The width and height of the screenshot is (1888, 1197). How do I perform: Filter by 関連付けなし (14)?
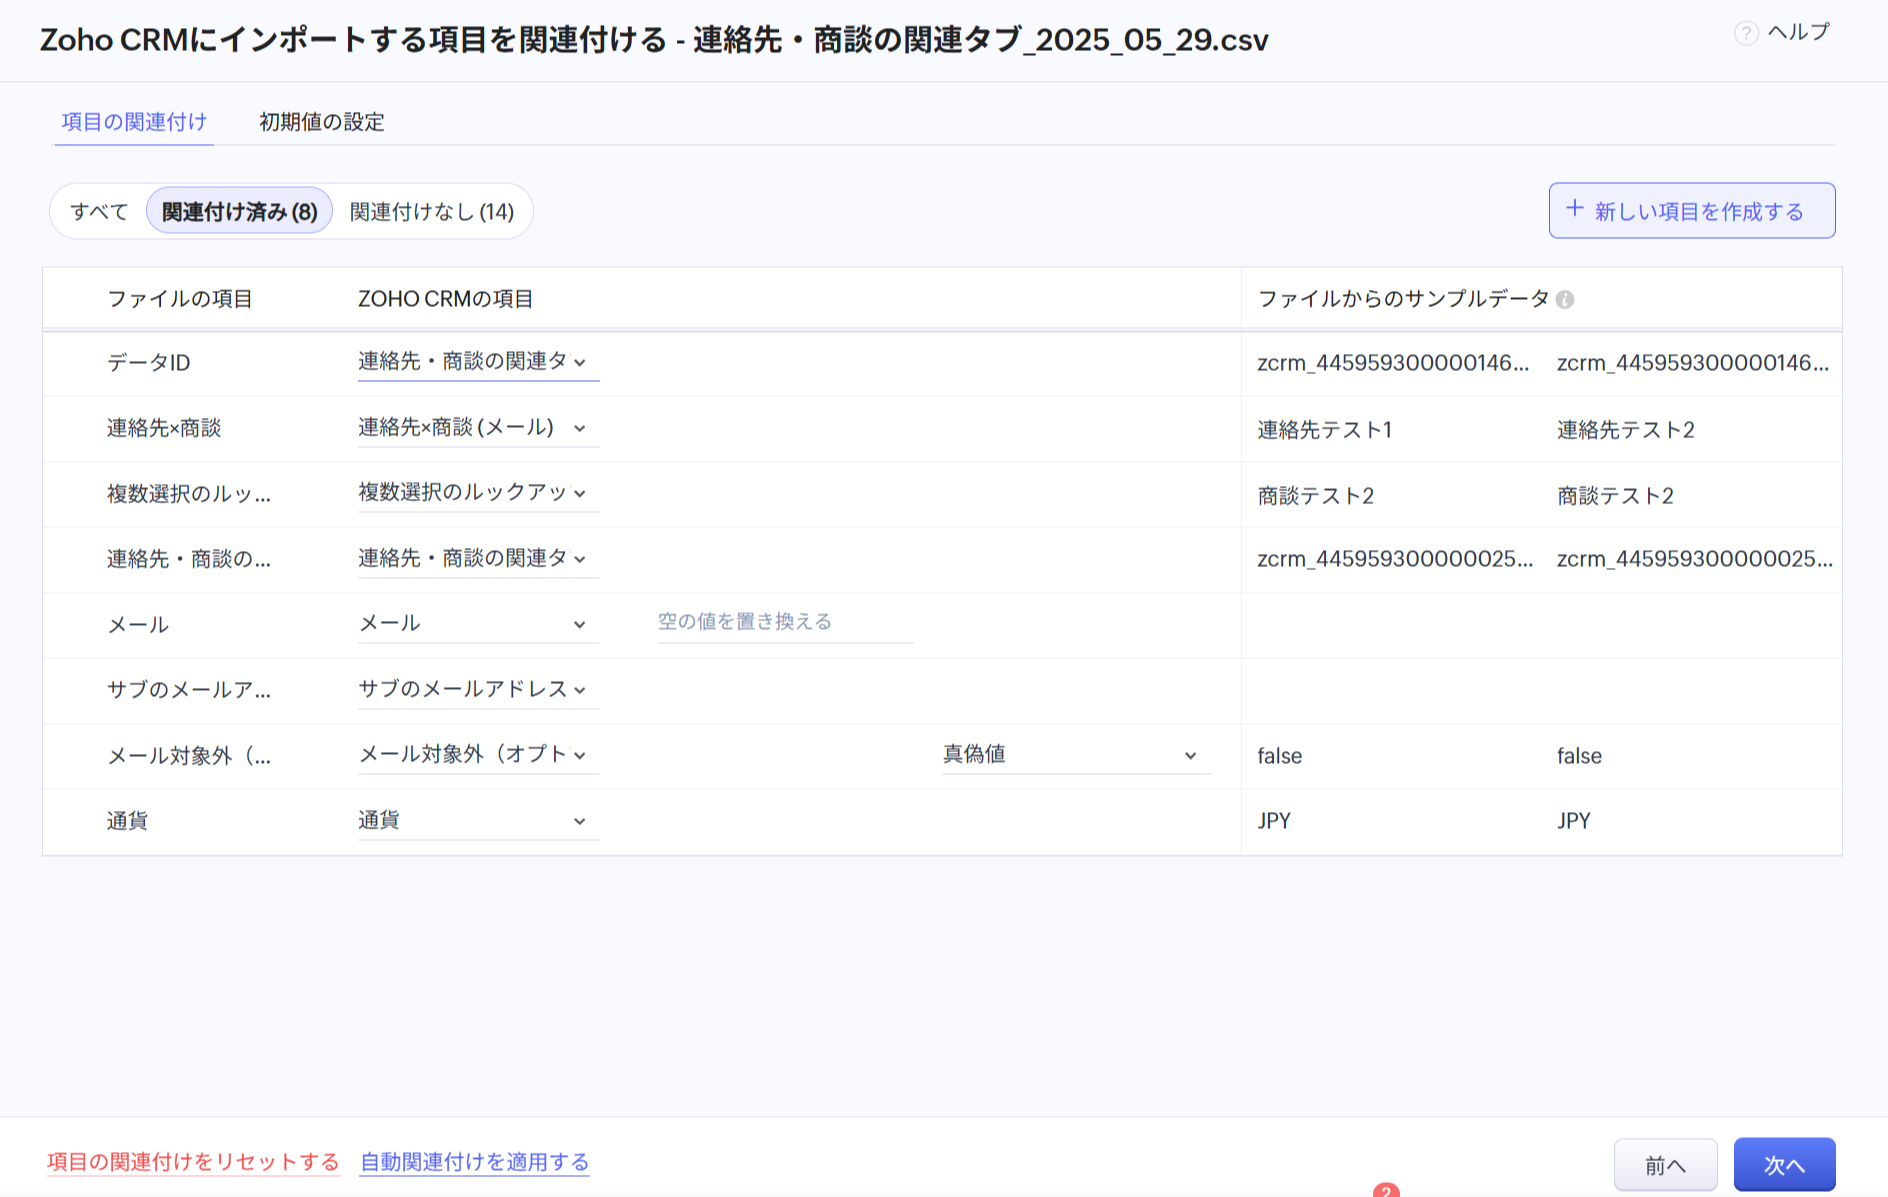[x=431, y=212]
